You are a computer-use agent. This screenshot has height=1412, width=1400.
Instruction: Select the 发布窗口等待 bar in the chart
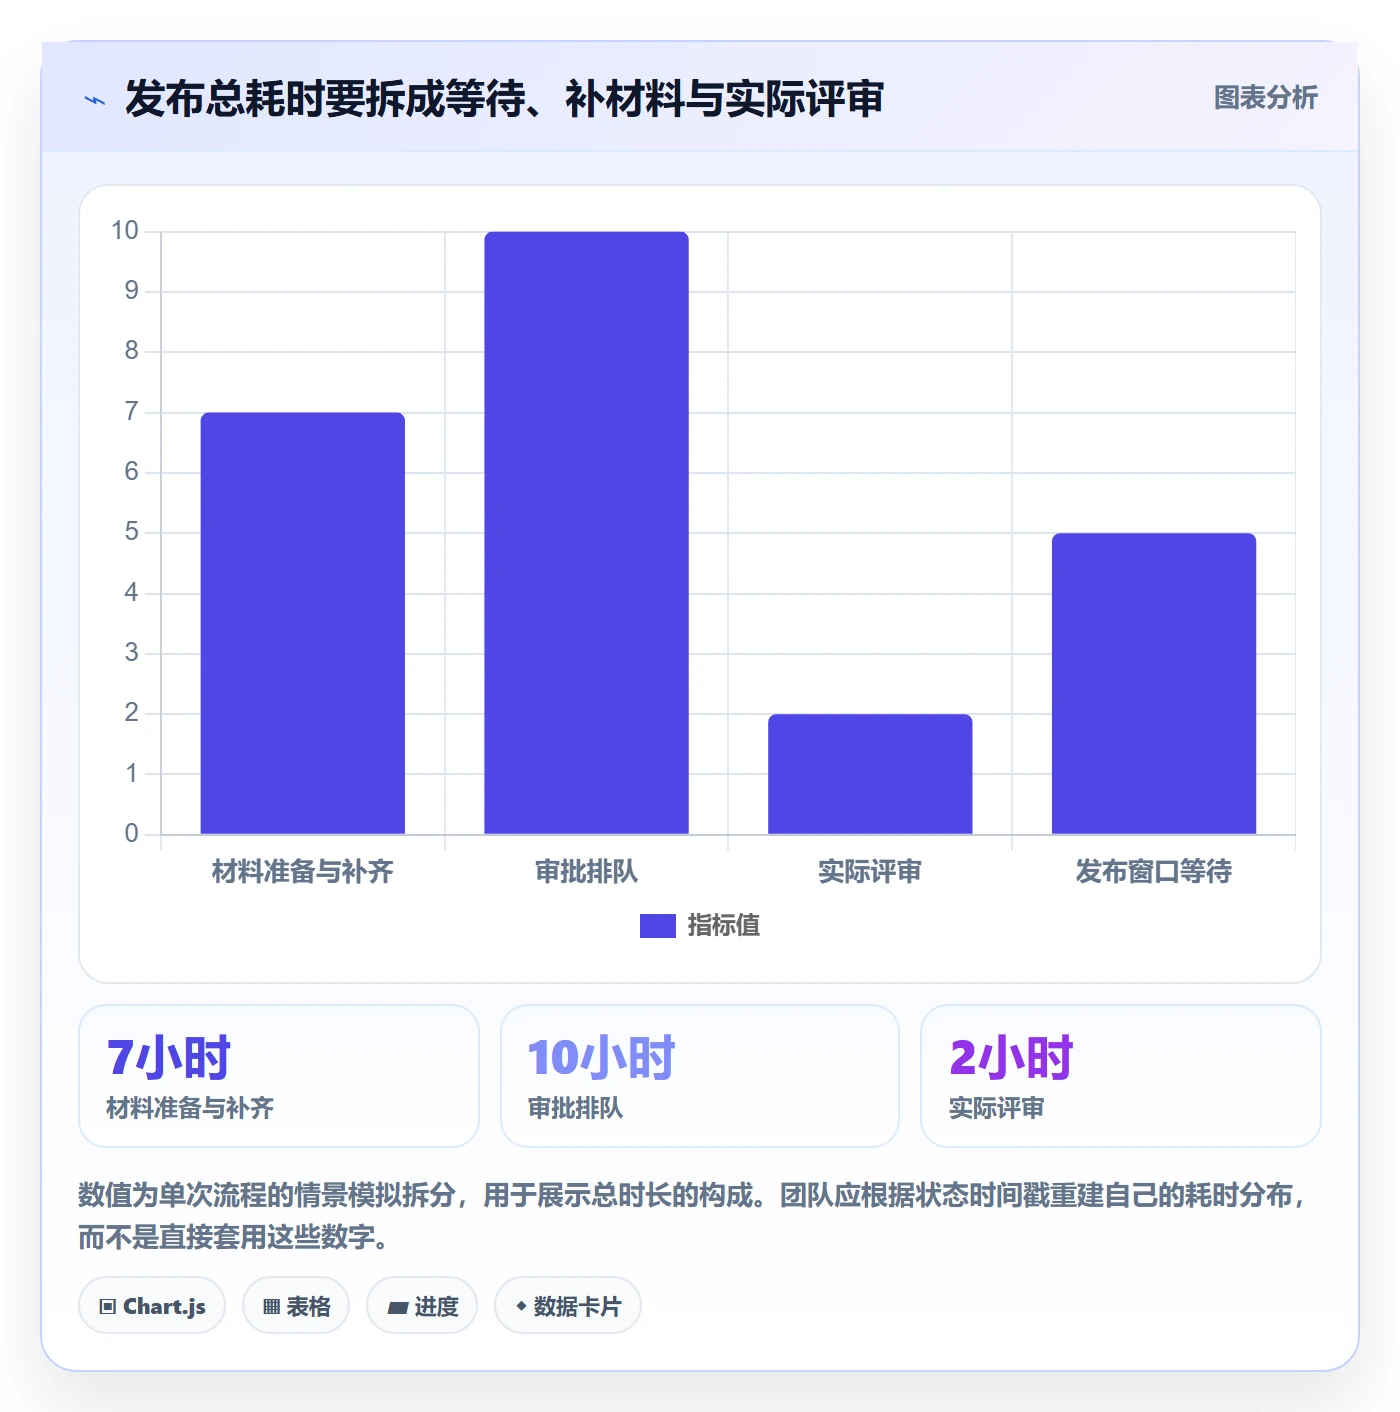pos(1154,684)
